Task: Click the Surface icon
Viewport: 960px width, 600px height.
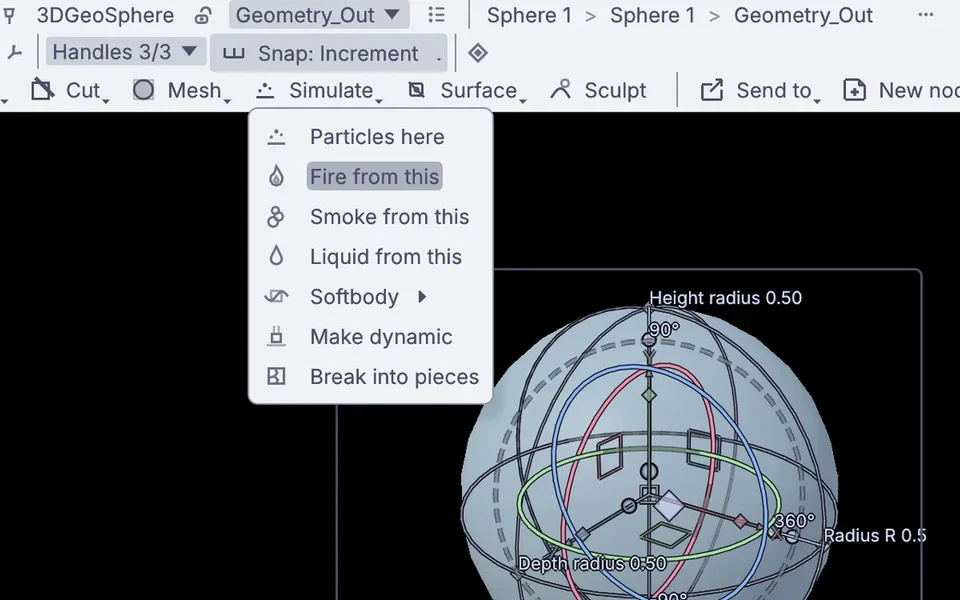Action: [416, 90]
